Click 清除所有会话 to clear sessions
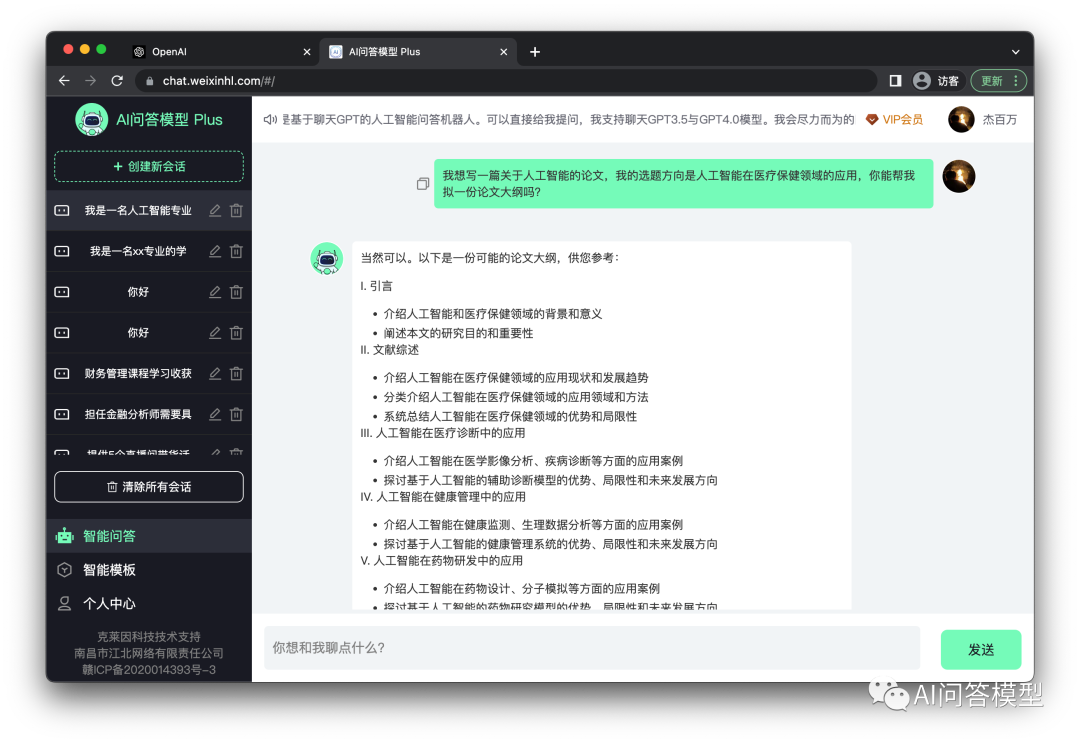 (x=148, y=486)
